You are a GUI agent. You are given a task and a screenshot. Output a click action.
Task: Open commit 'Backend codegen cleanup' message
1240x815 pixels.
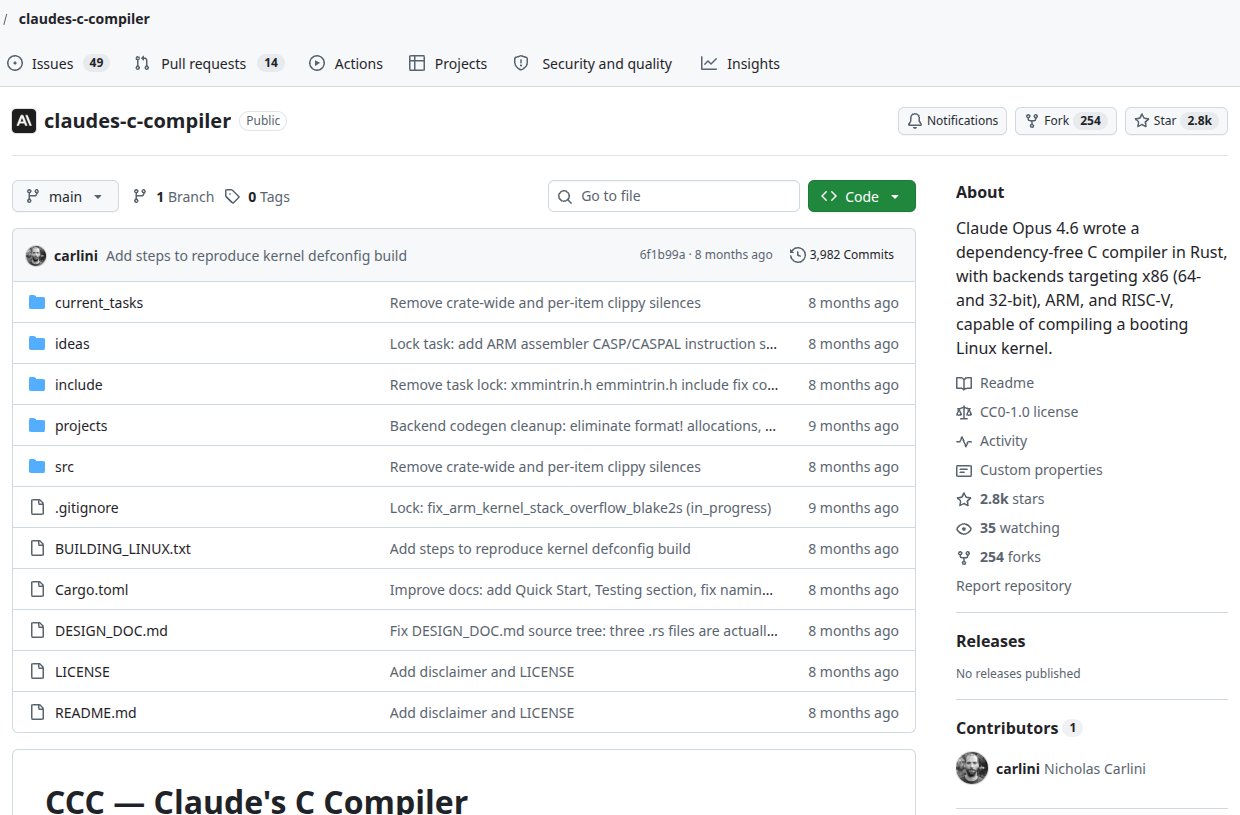(583, 425)
